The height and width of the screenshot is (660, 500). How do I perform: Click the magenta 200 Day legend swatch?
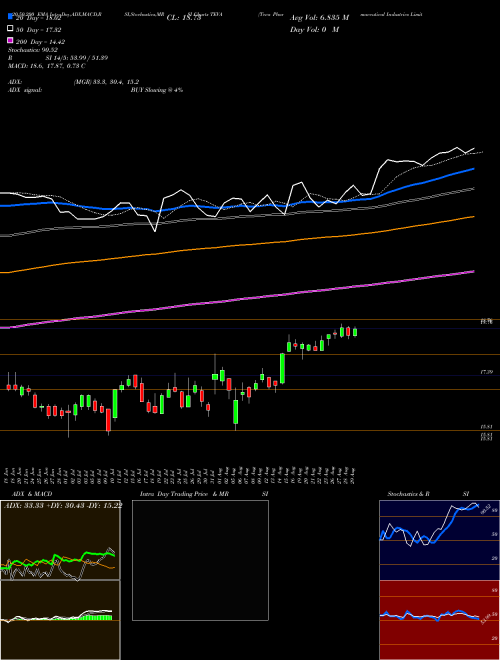10,41
